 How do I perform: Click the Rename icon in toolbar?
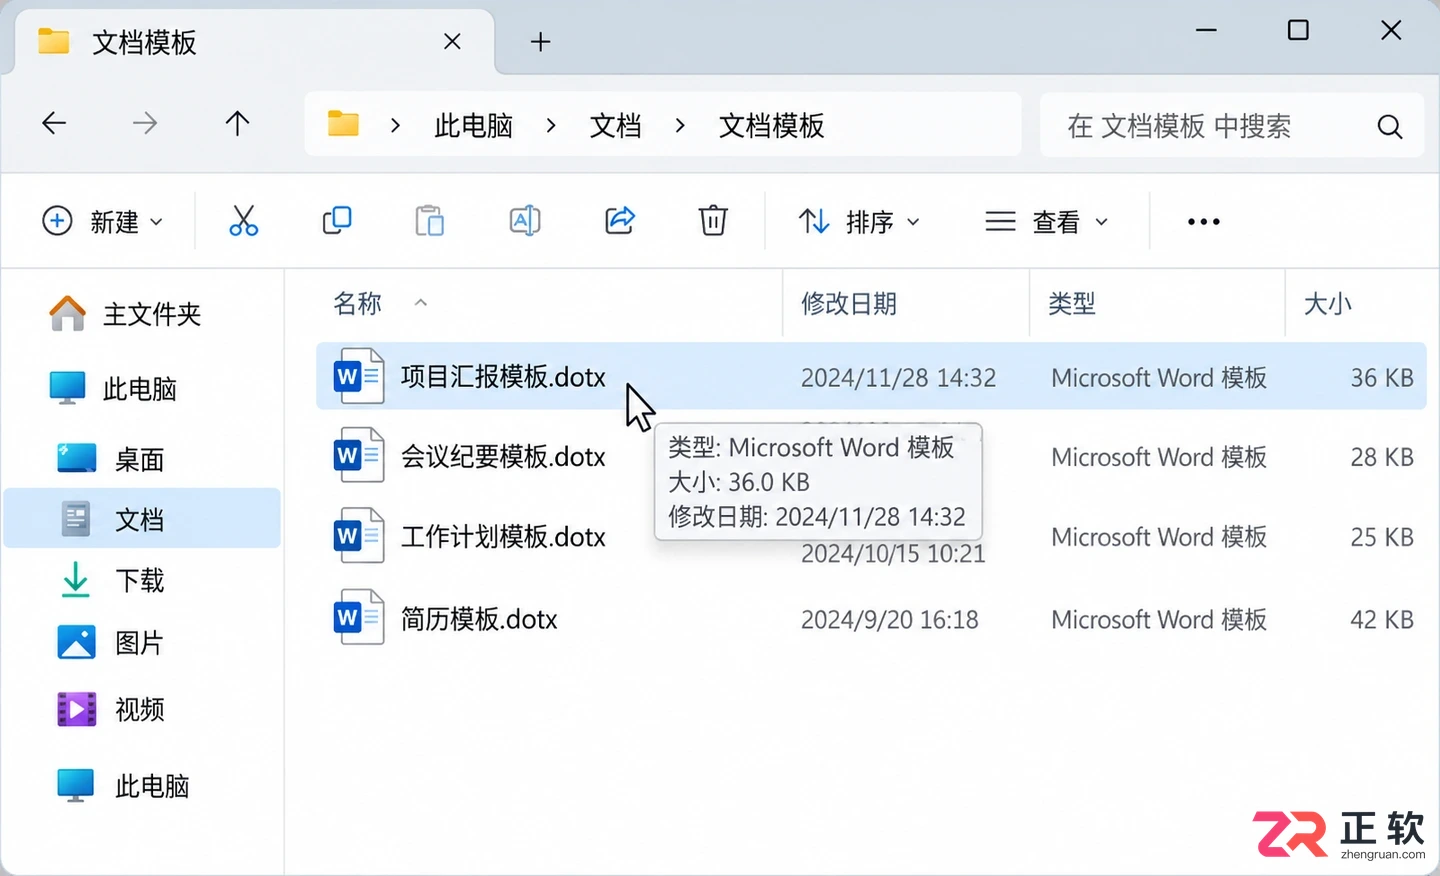click(525, 220)
